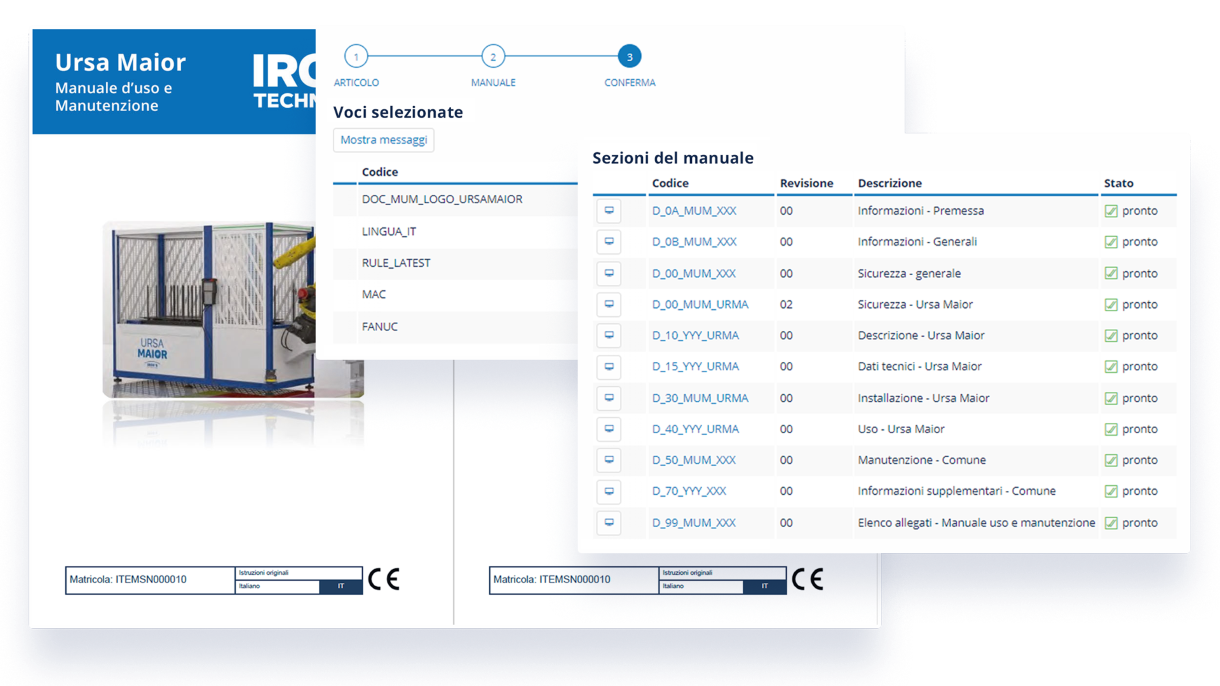Click the Matricola field on the left page
Viewport: 1220px width, 686px height.
click(150, 580)
